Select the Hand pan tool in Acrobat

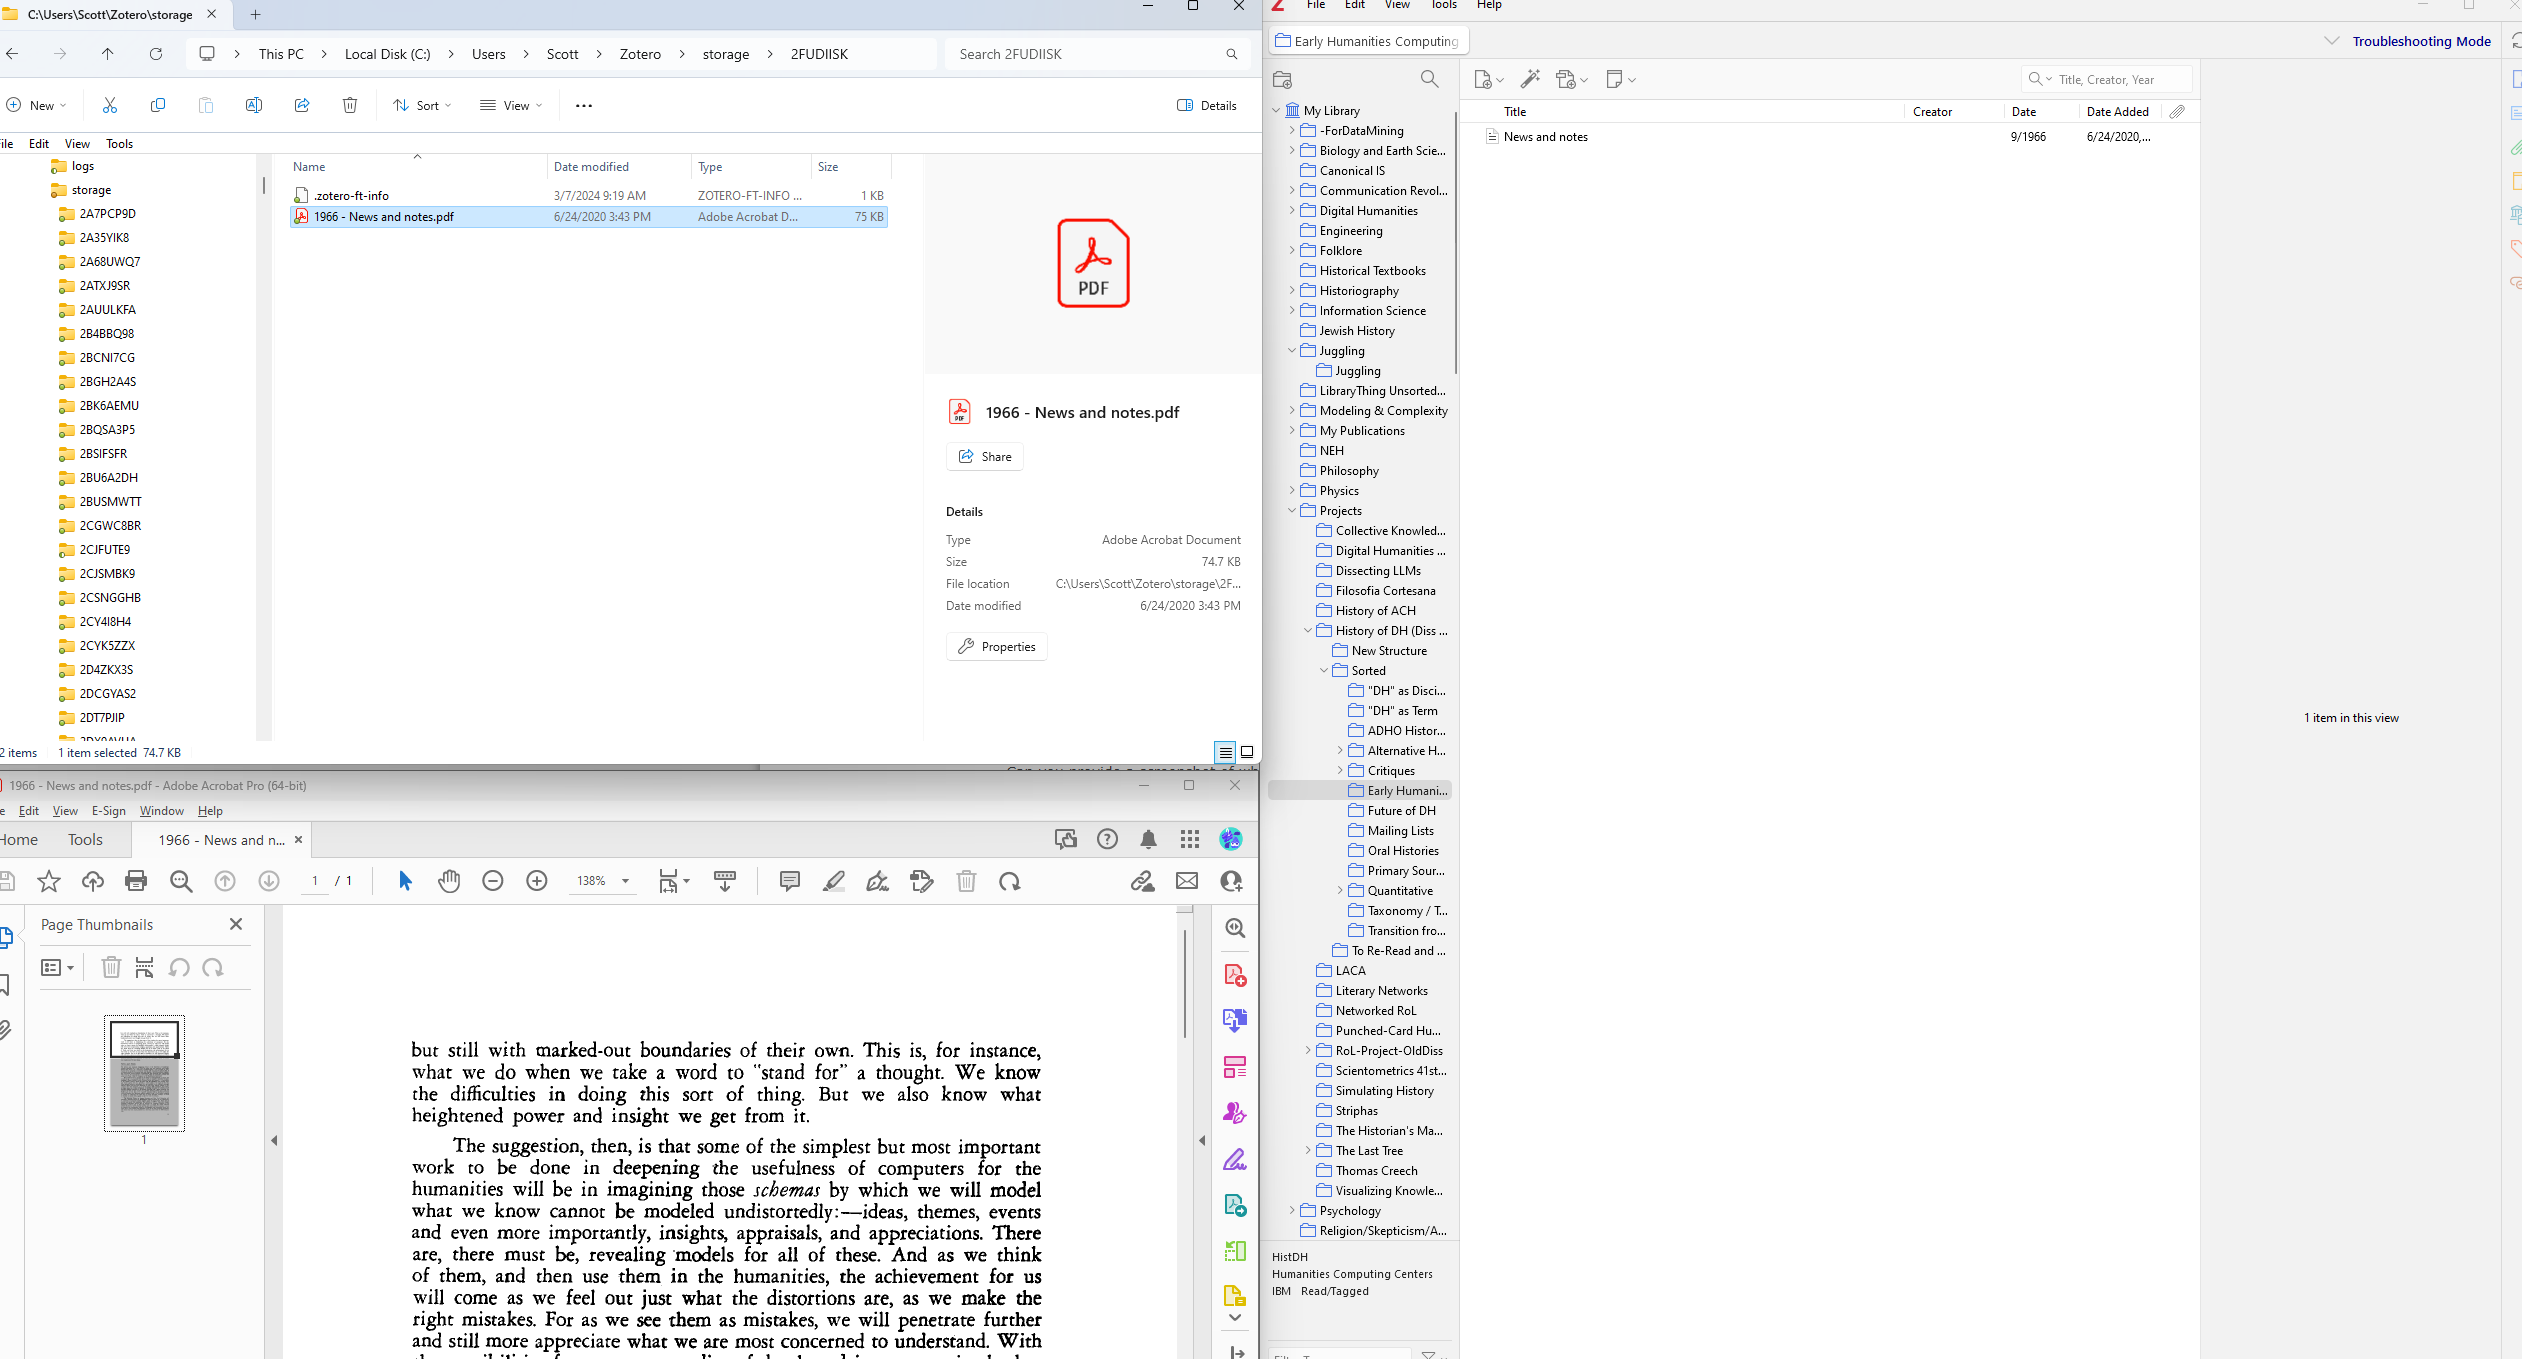tap(449, 881)
